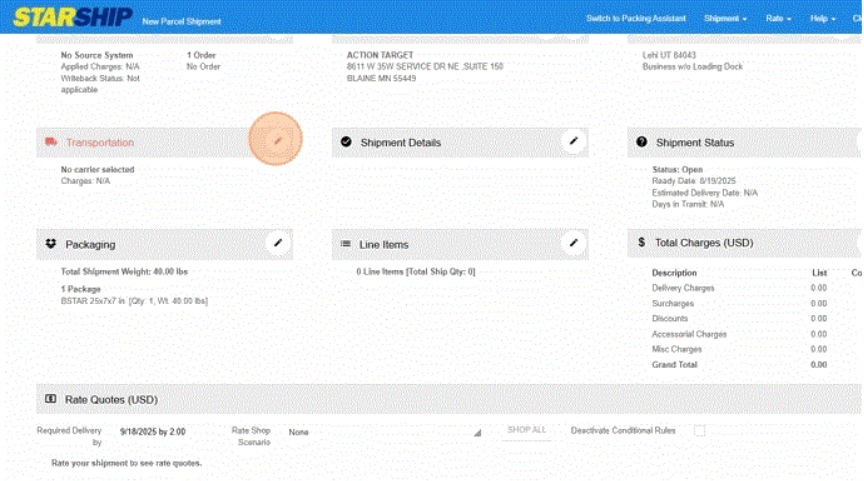Open the Rate dropdown menu
864x481 pixels.
(x=778, y=19)
